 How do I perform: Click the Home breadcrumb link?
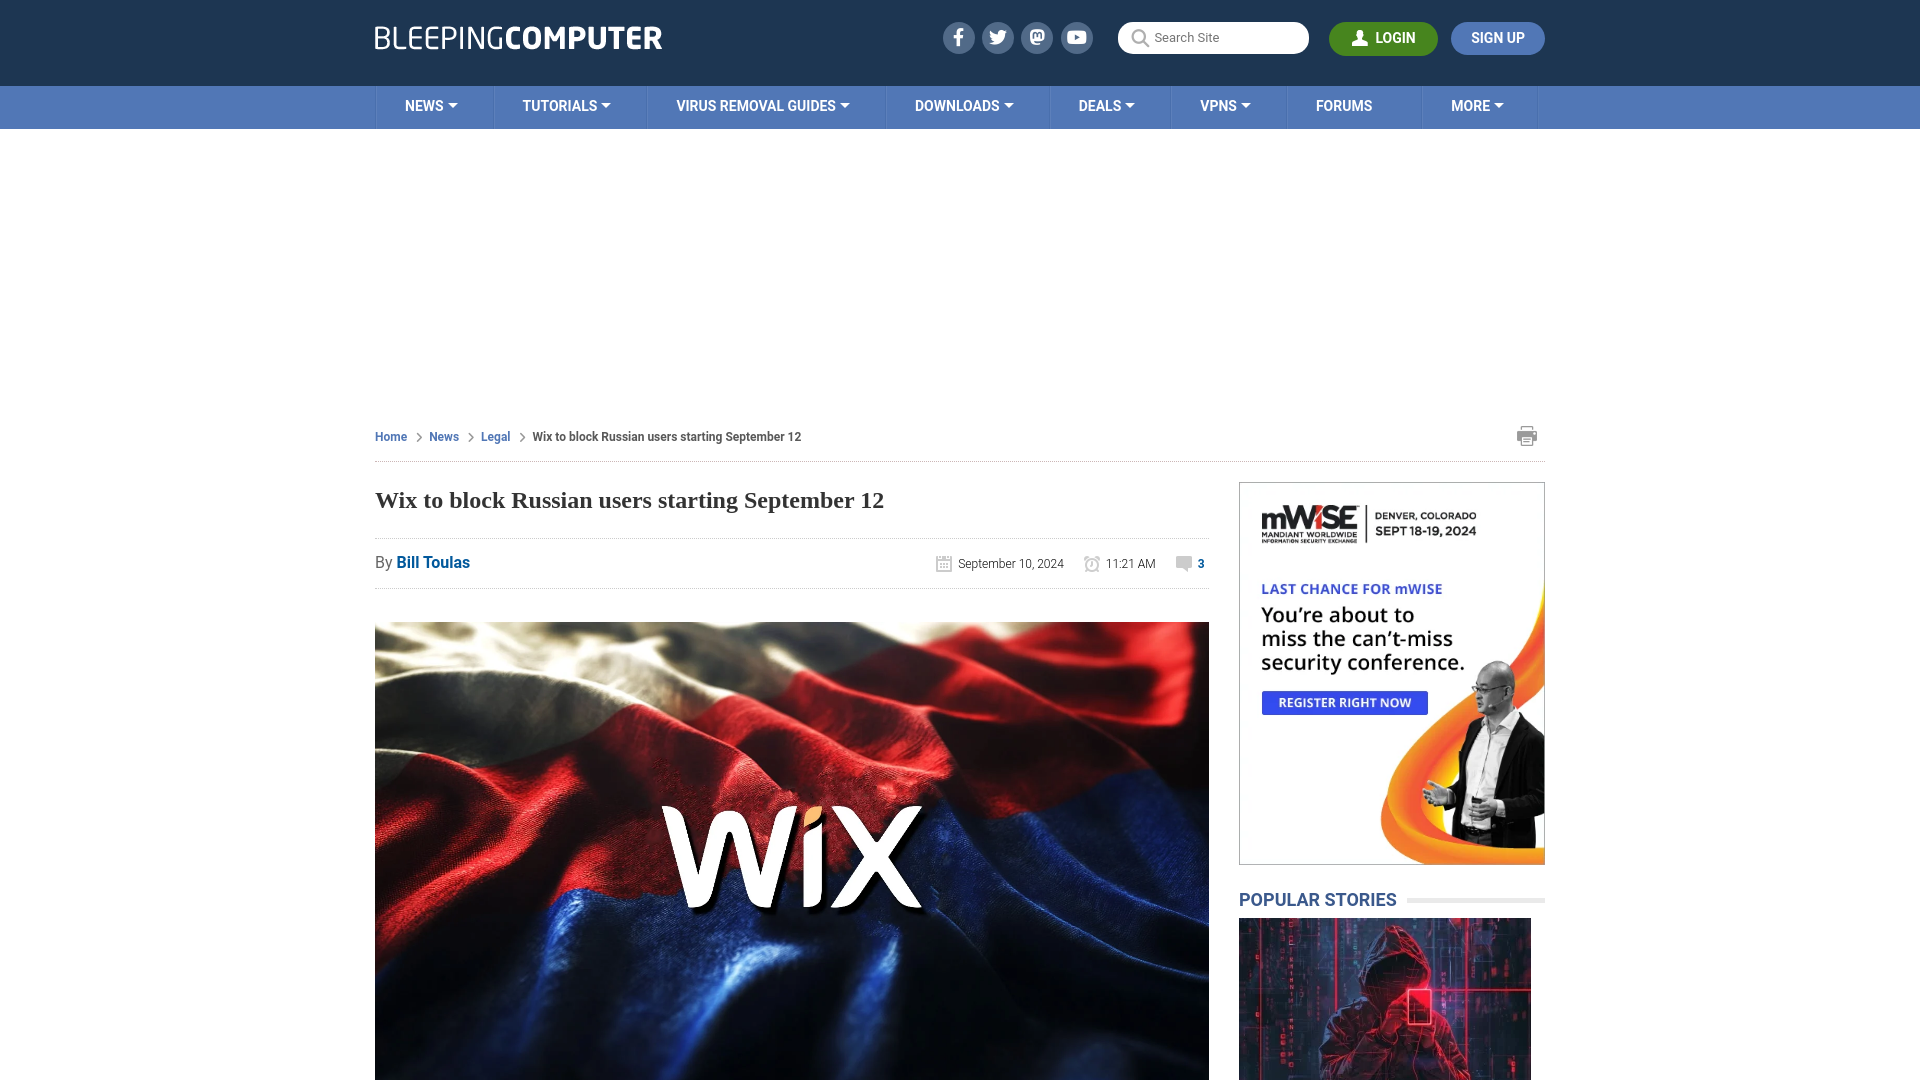(390, 436)
